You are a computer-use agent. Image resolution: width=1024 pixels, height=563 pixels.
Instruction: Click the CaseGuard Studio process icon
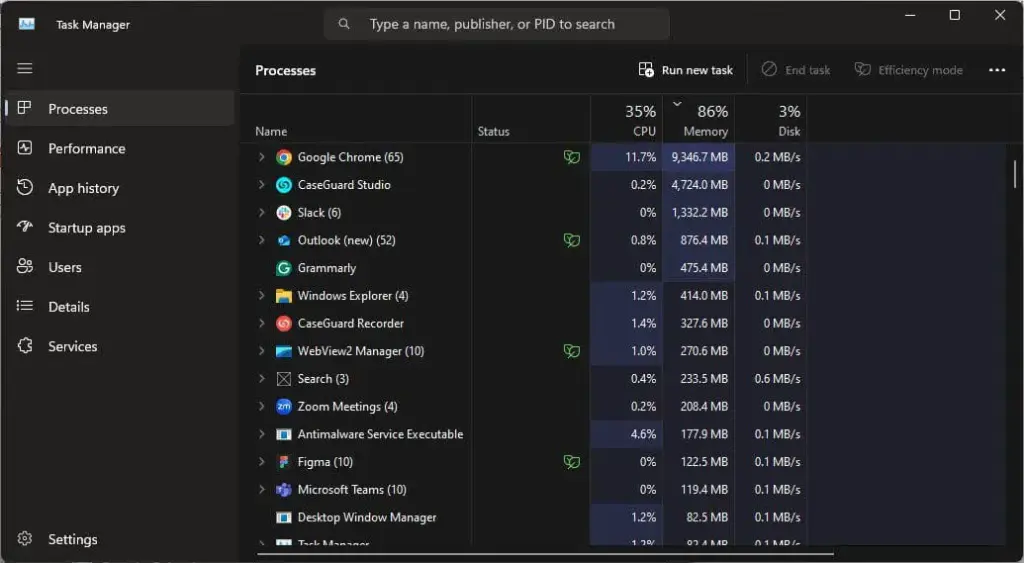283,185
